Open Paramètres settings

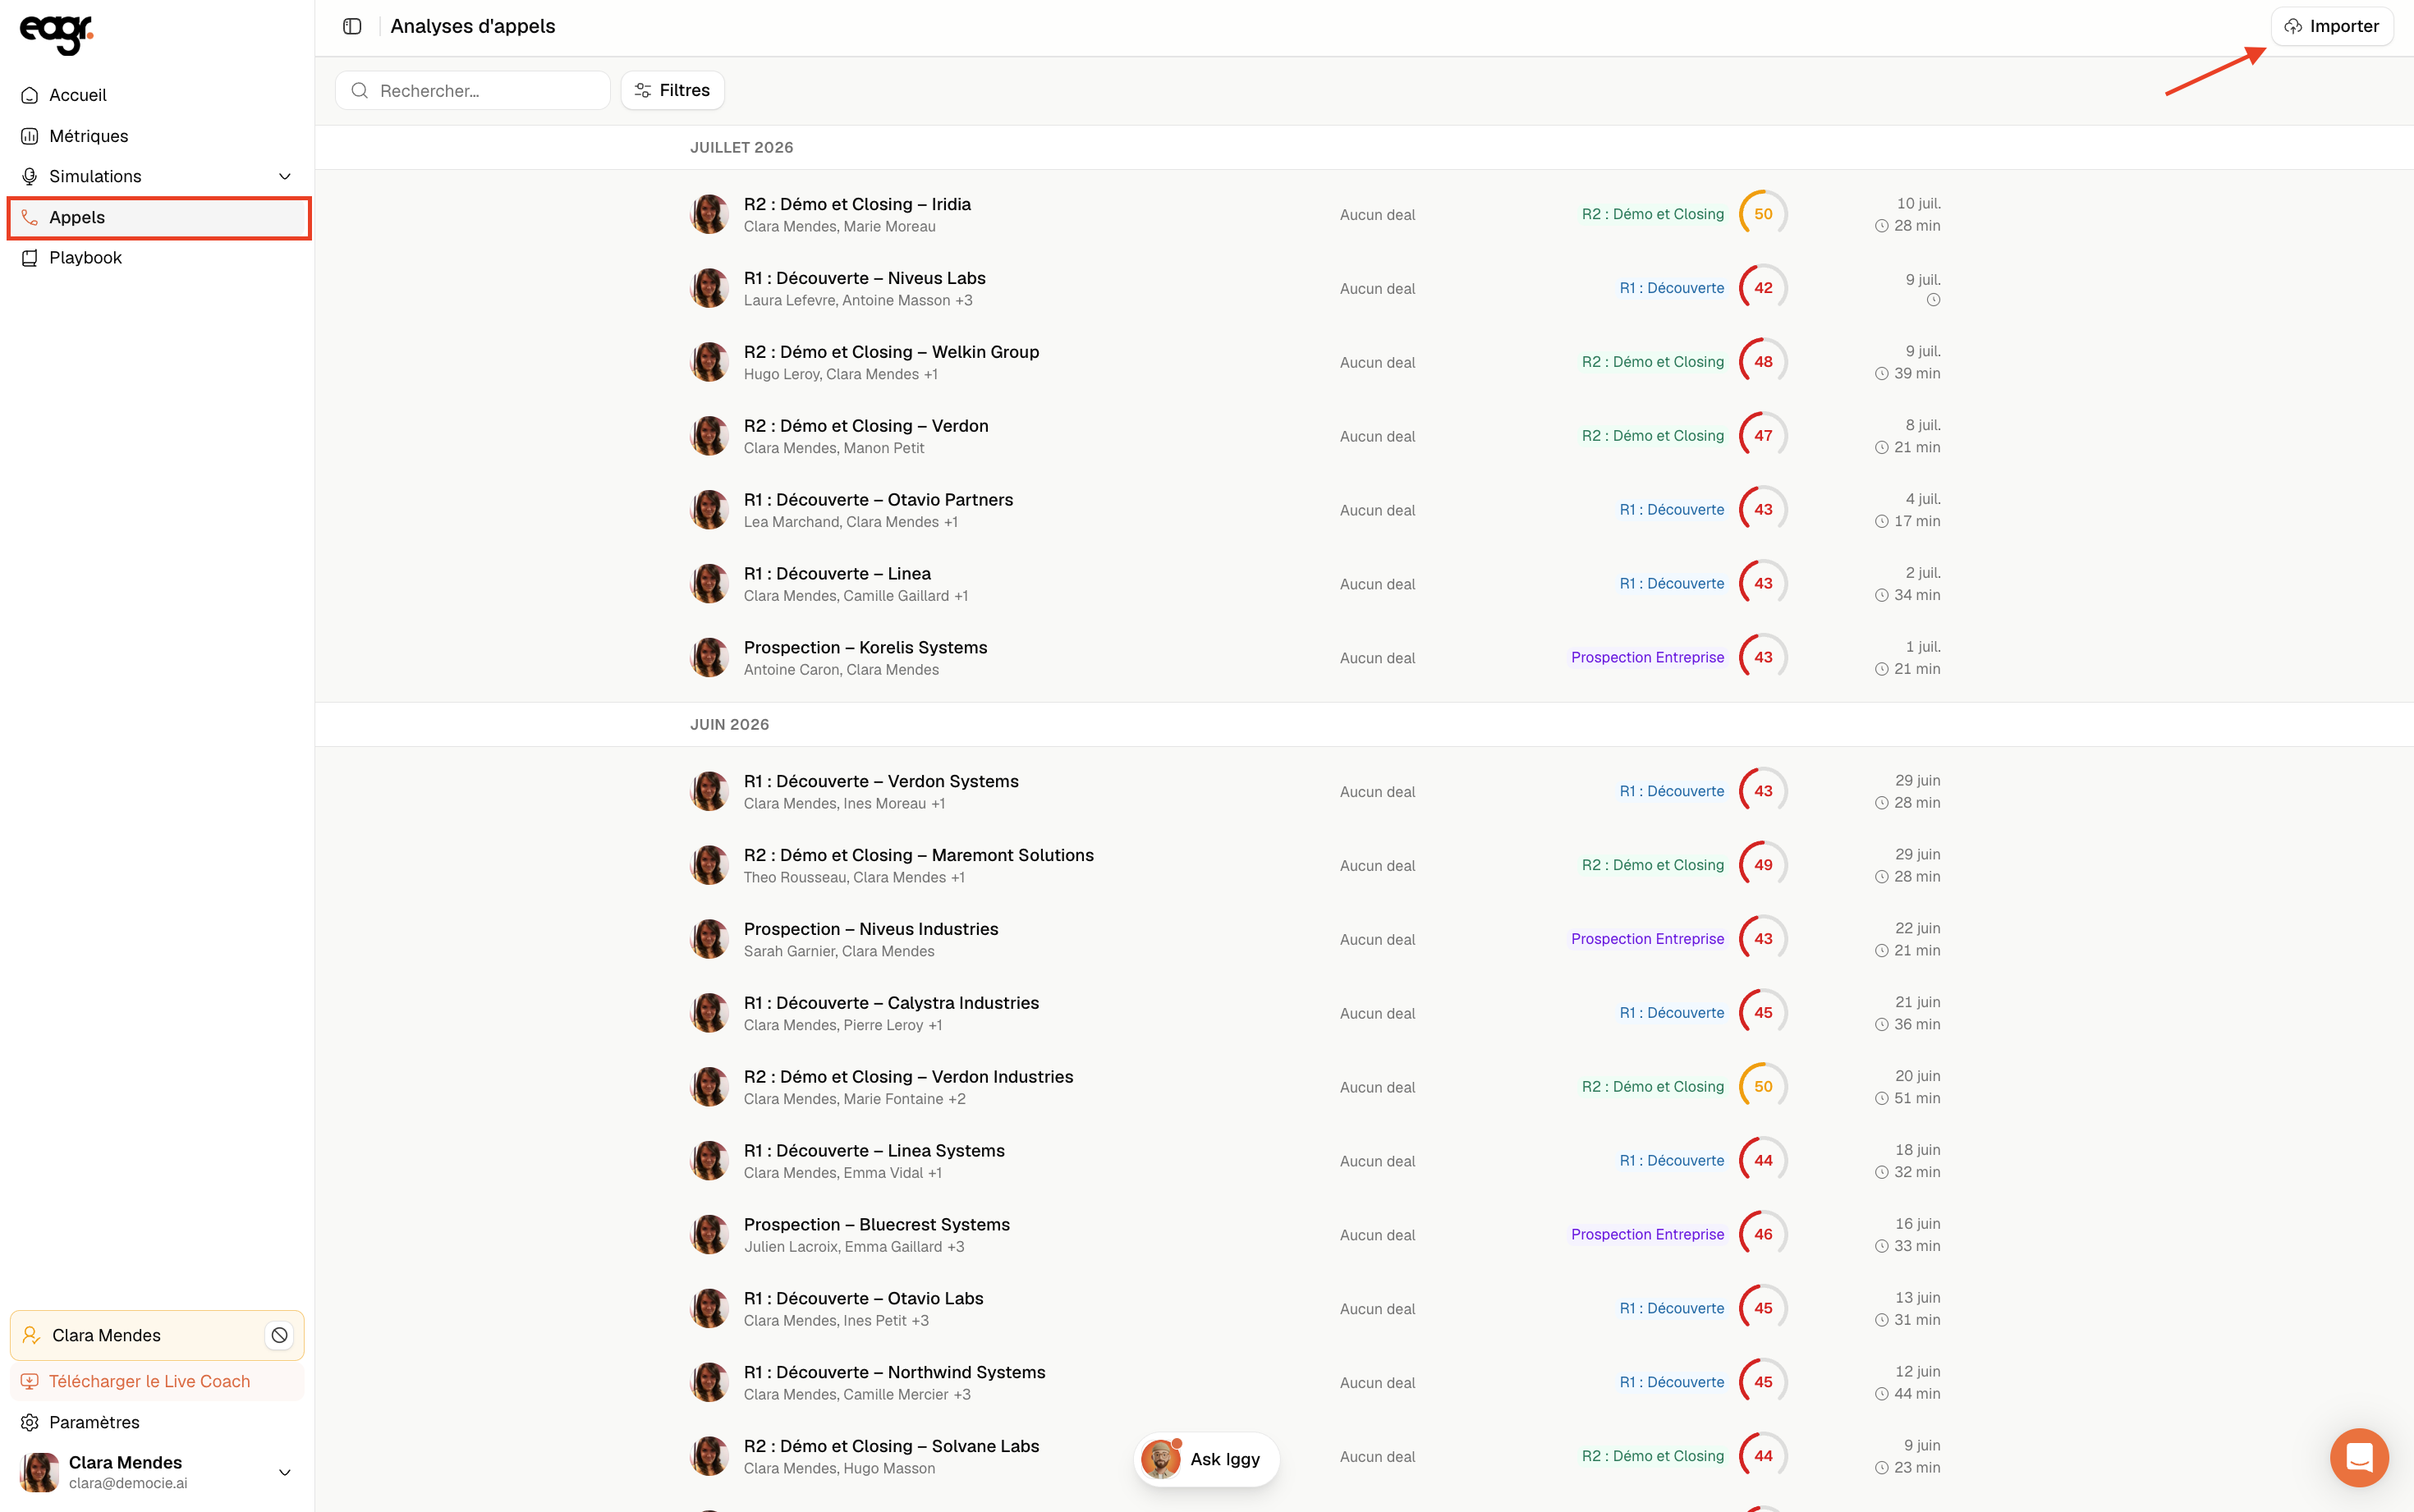point(157,1422)
